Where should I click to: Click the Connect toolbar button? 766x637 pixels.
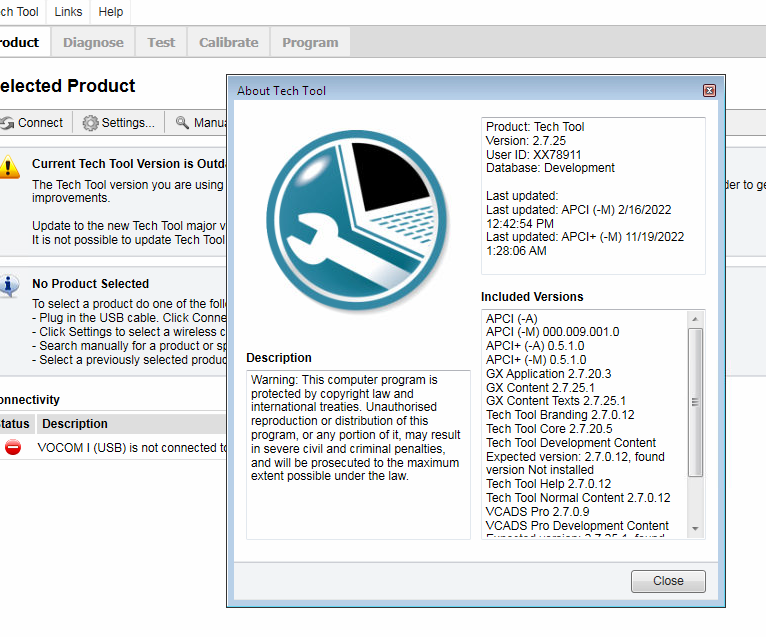coord(32,123)
